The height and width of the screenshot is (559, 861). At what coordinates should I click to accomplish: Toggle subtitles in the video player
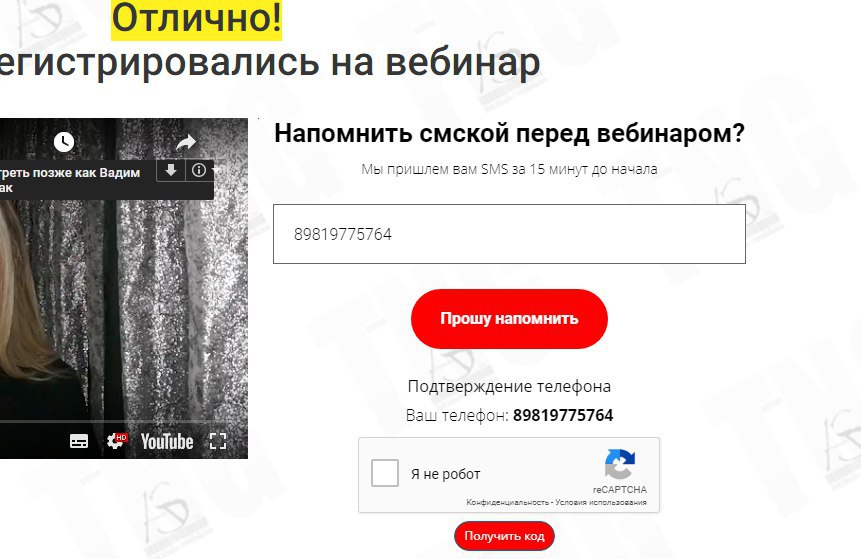(x=79, y=441)
